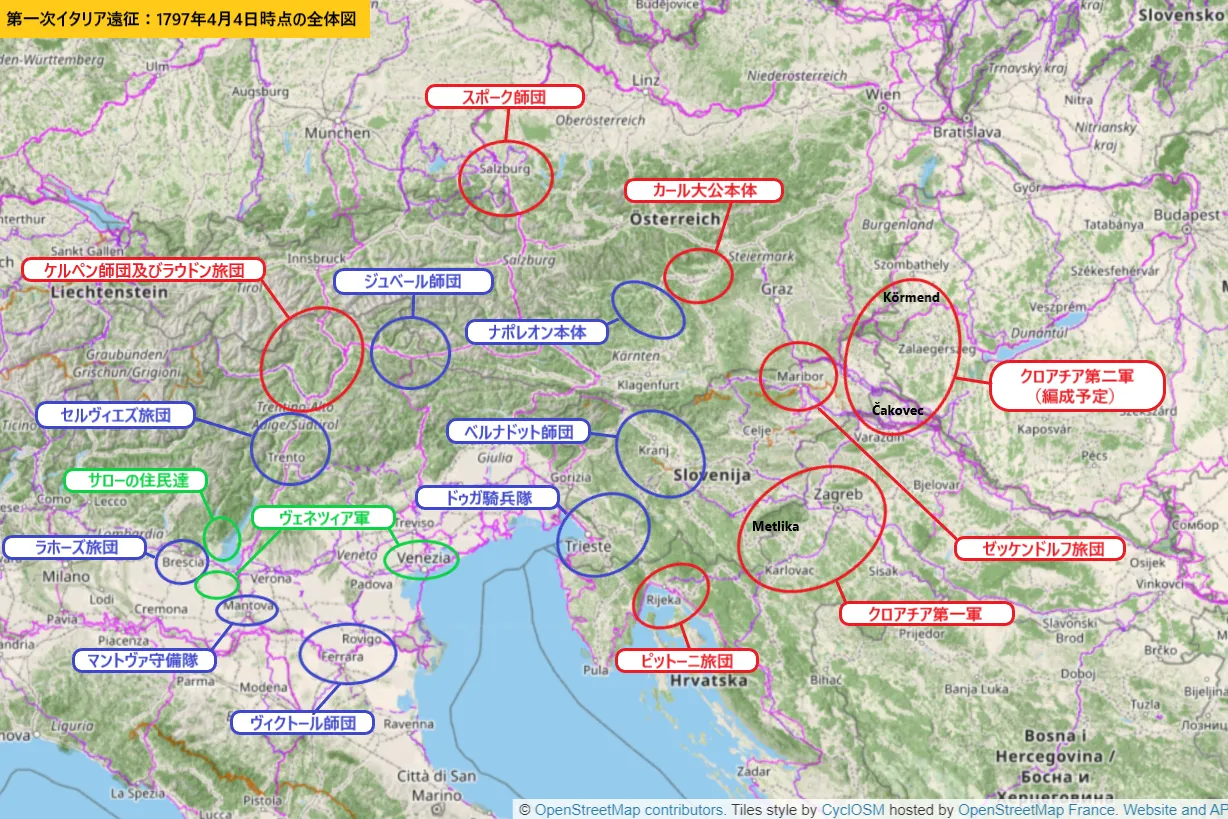Select the Zalaegerszeg city label
Screen dimensions: 1228x819
coord(937,350)
